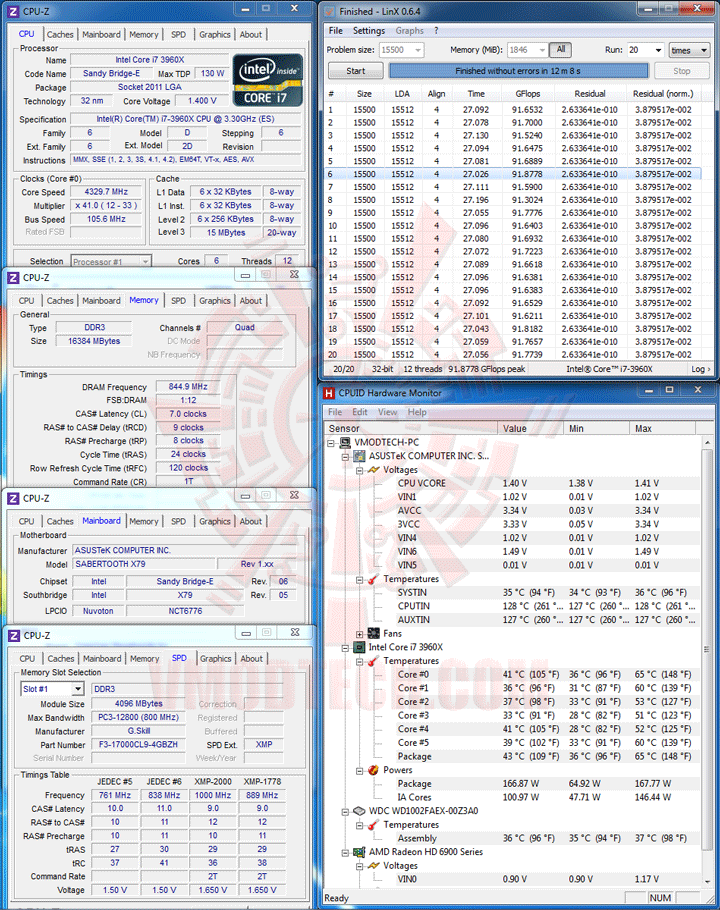
Task: Click the AMD Radeon HD 6900 graphics card icon
Action: [359, 852]
